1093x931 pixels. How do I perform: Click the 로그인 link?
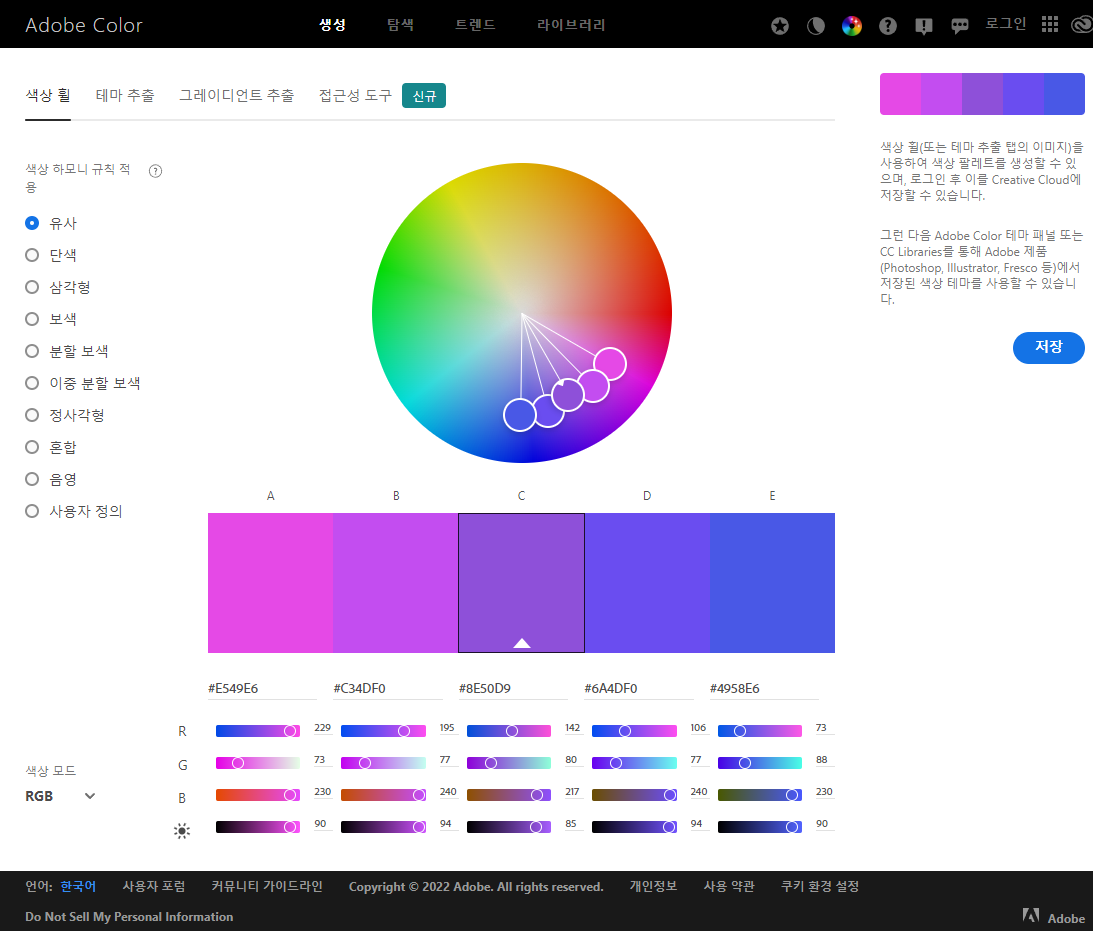(x=1005, y=24)
